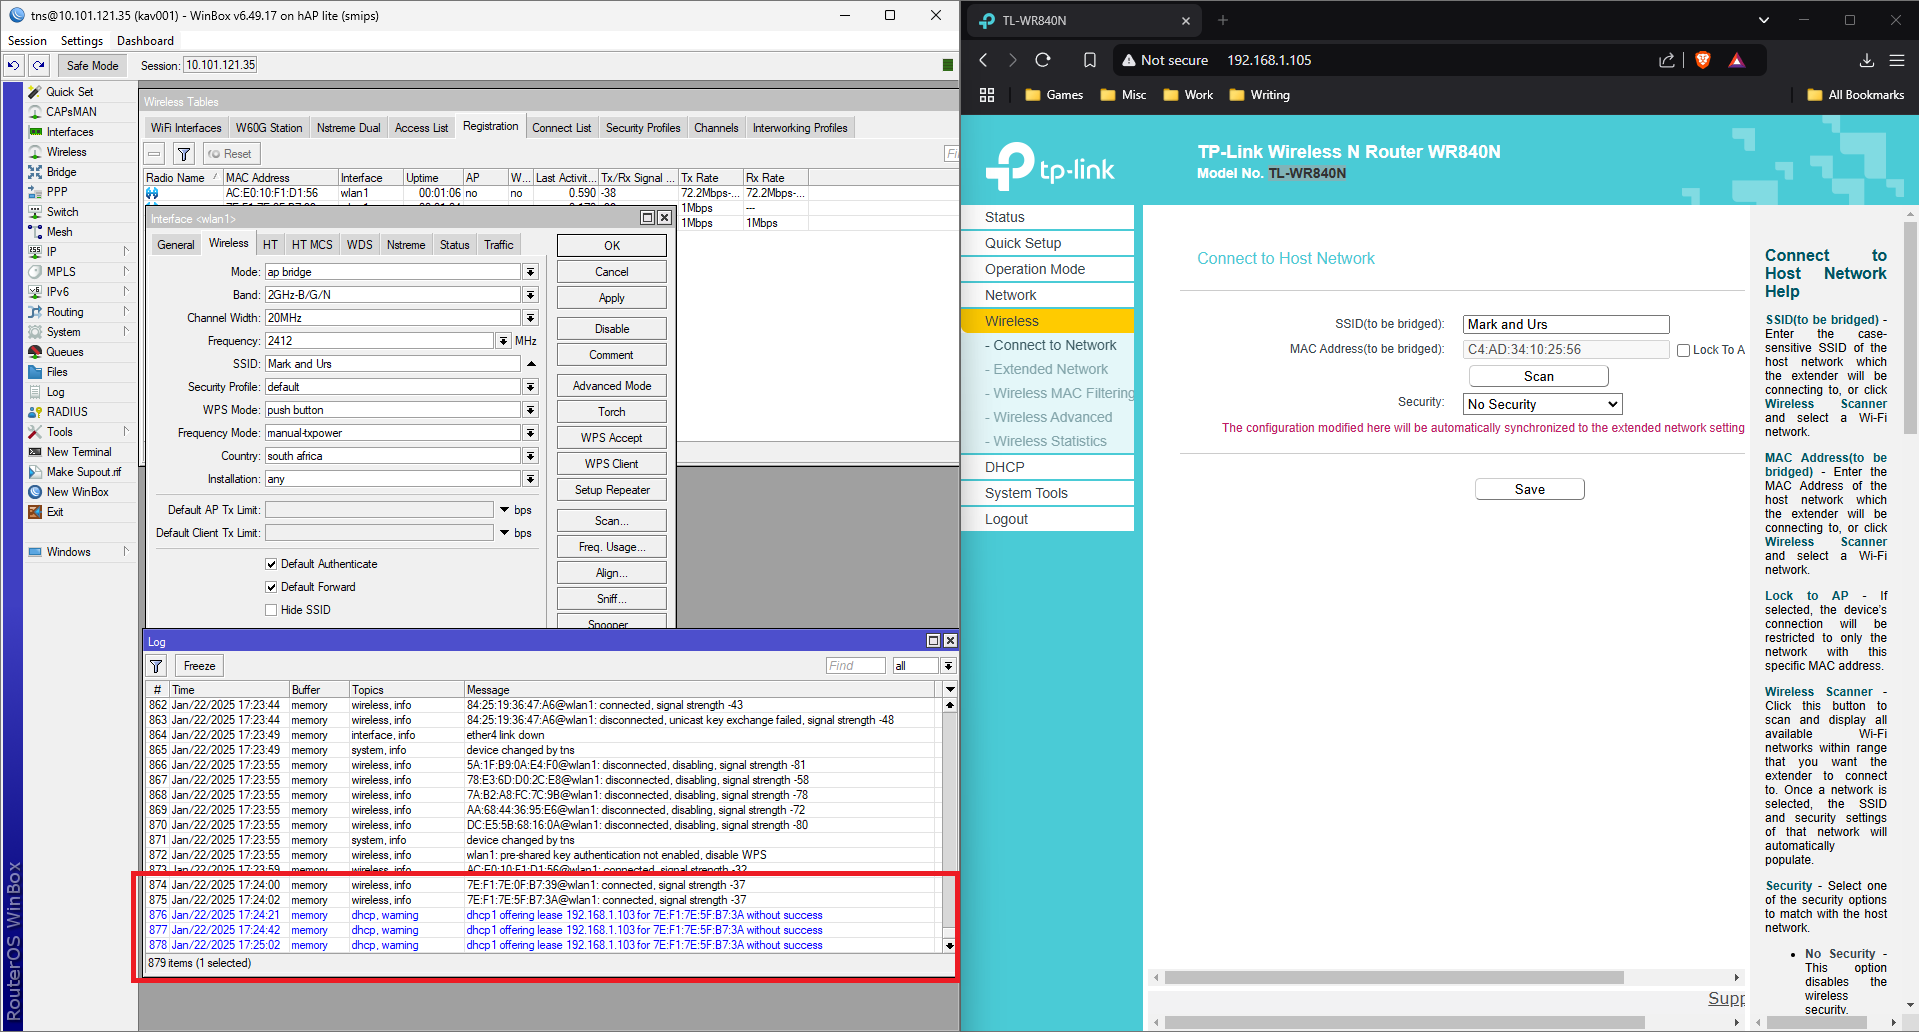This screenshot has height=1032, width=1919.
Task: Open Wireless in WinBox sidebar
Action: point(66,152)
